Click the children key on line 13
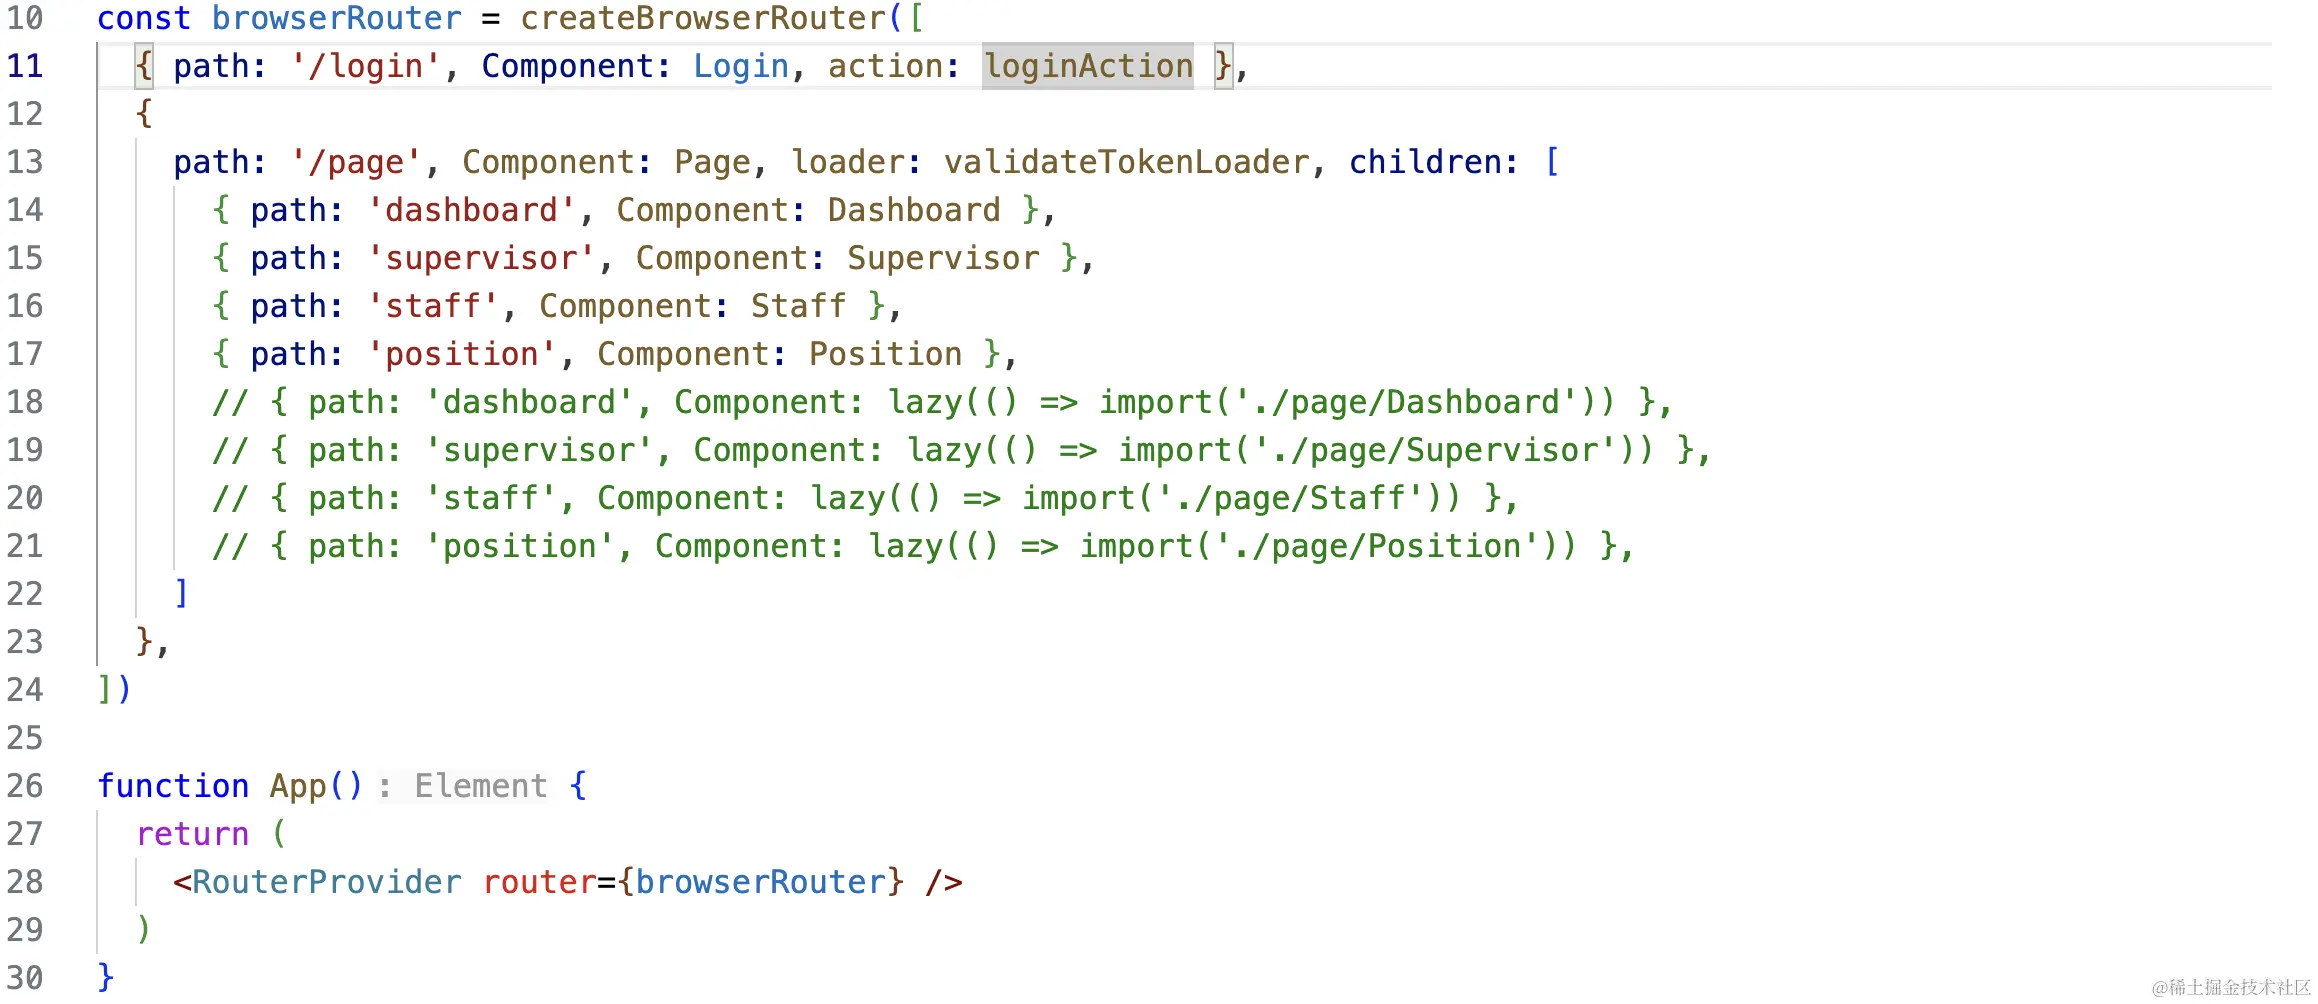 [x=1424, y=162]
